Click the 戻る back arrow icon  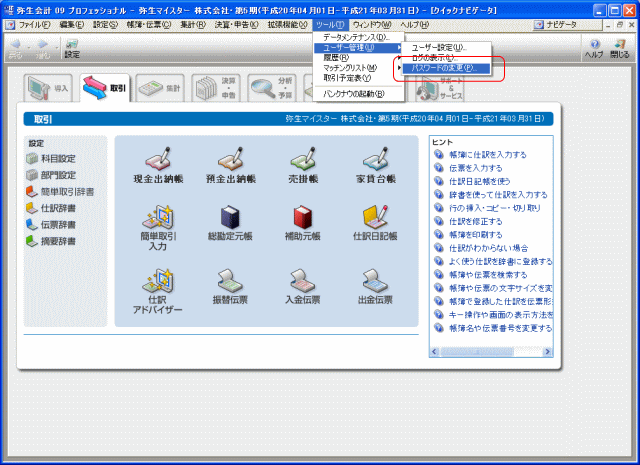(x=16, y=48)
